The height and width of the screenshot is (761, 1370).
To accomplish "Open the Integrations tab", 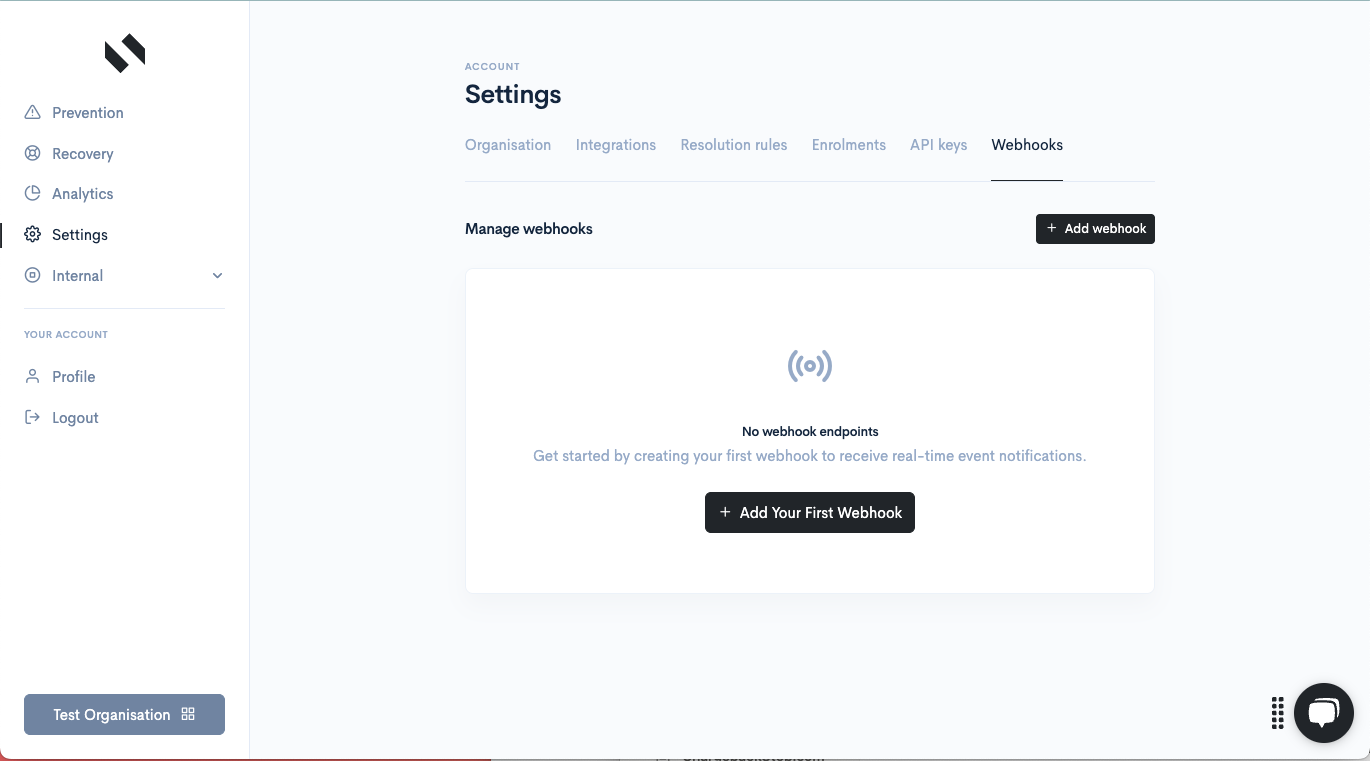I will 616,145.
